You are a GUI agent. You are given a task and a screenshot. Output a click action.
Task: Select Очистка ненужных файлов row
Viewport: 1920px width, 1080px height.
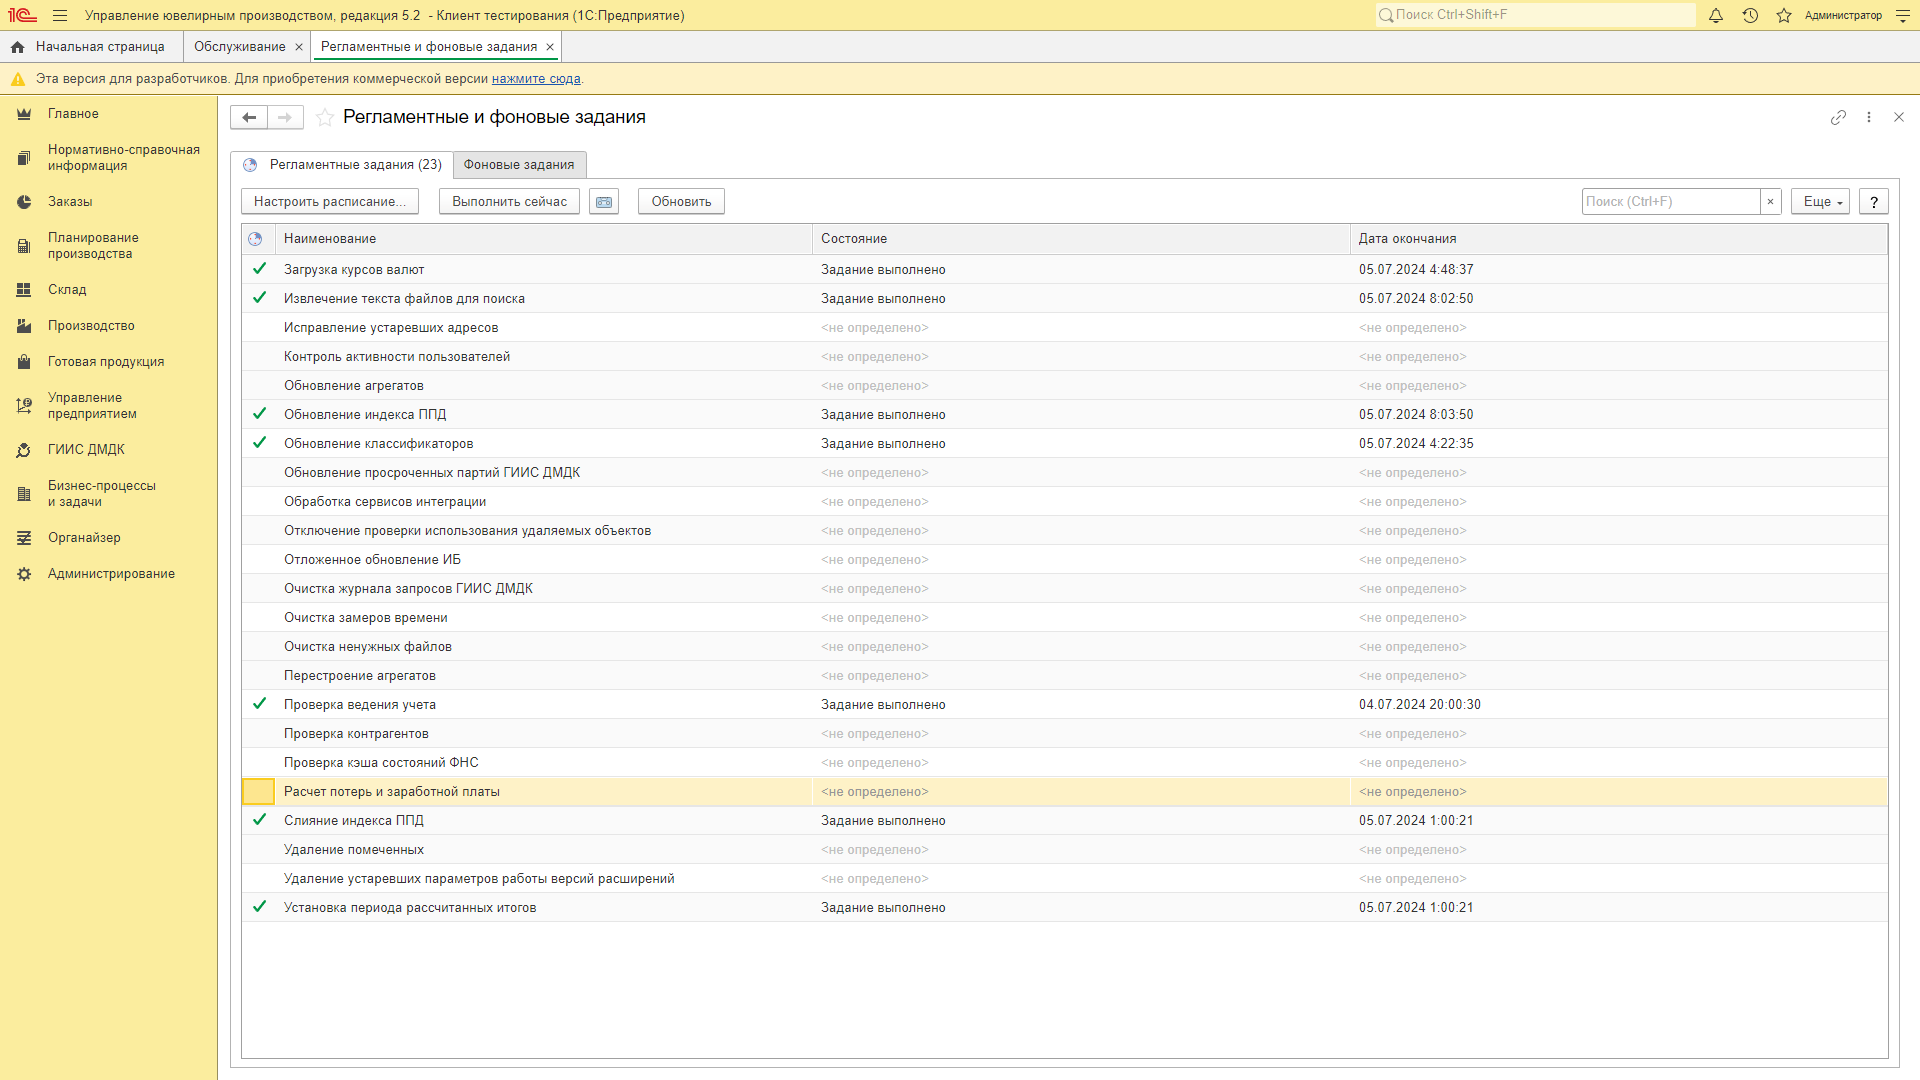click(x=1065, y=647)
